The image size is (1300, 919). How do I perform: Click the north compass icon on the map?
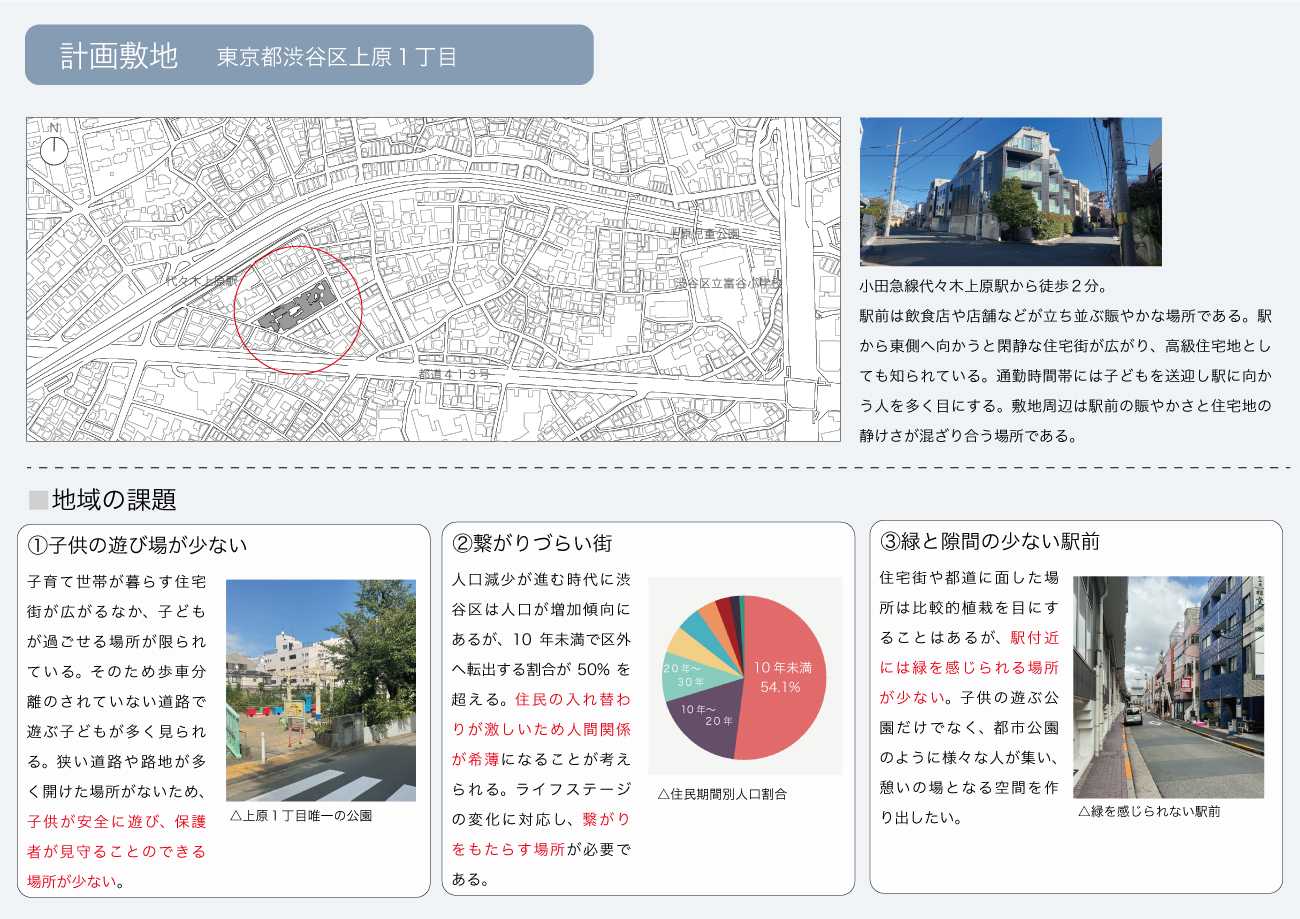tap(54, 148)
